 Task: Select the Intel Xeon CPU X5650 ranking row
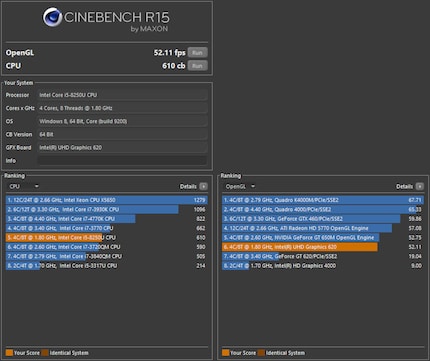[107, 200]
